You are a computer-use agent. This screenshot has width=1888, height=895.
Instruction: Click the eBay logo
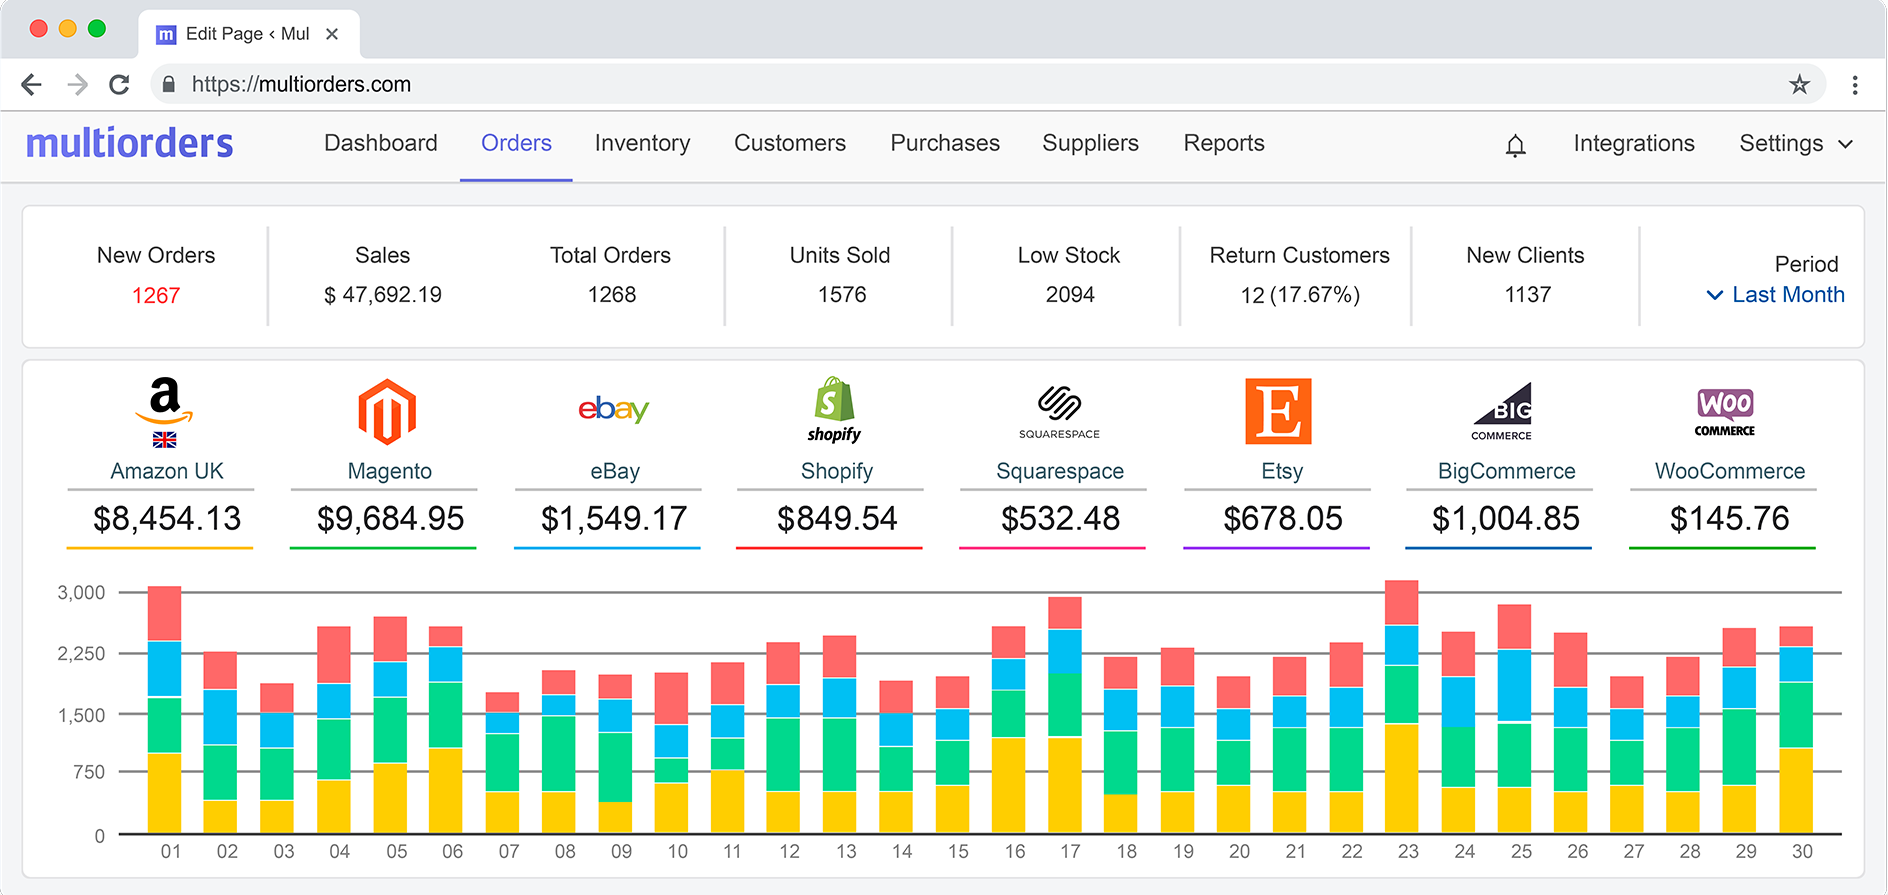[613, 409]
